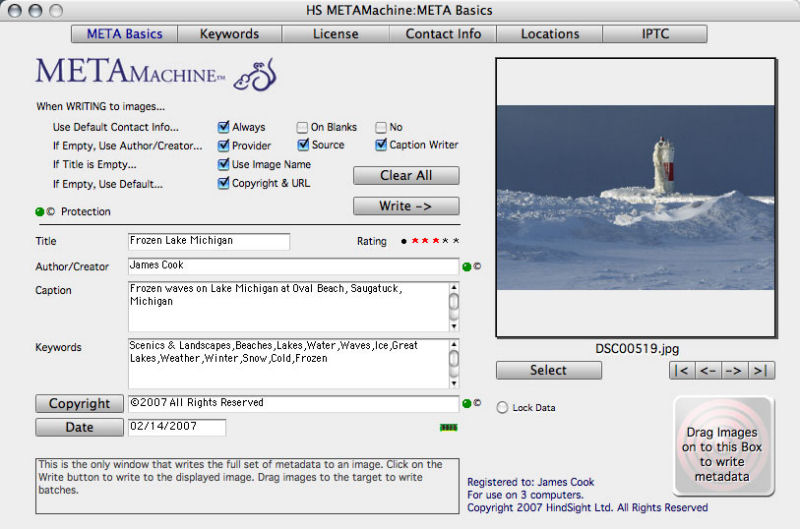800x529 pixels.
Task: Set rating by clicking the third red star
Action: (435, 241)
